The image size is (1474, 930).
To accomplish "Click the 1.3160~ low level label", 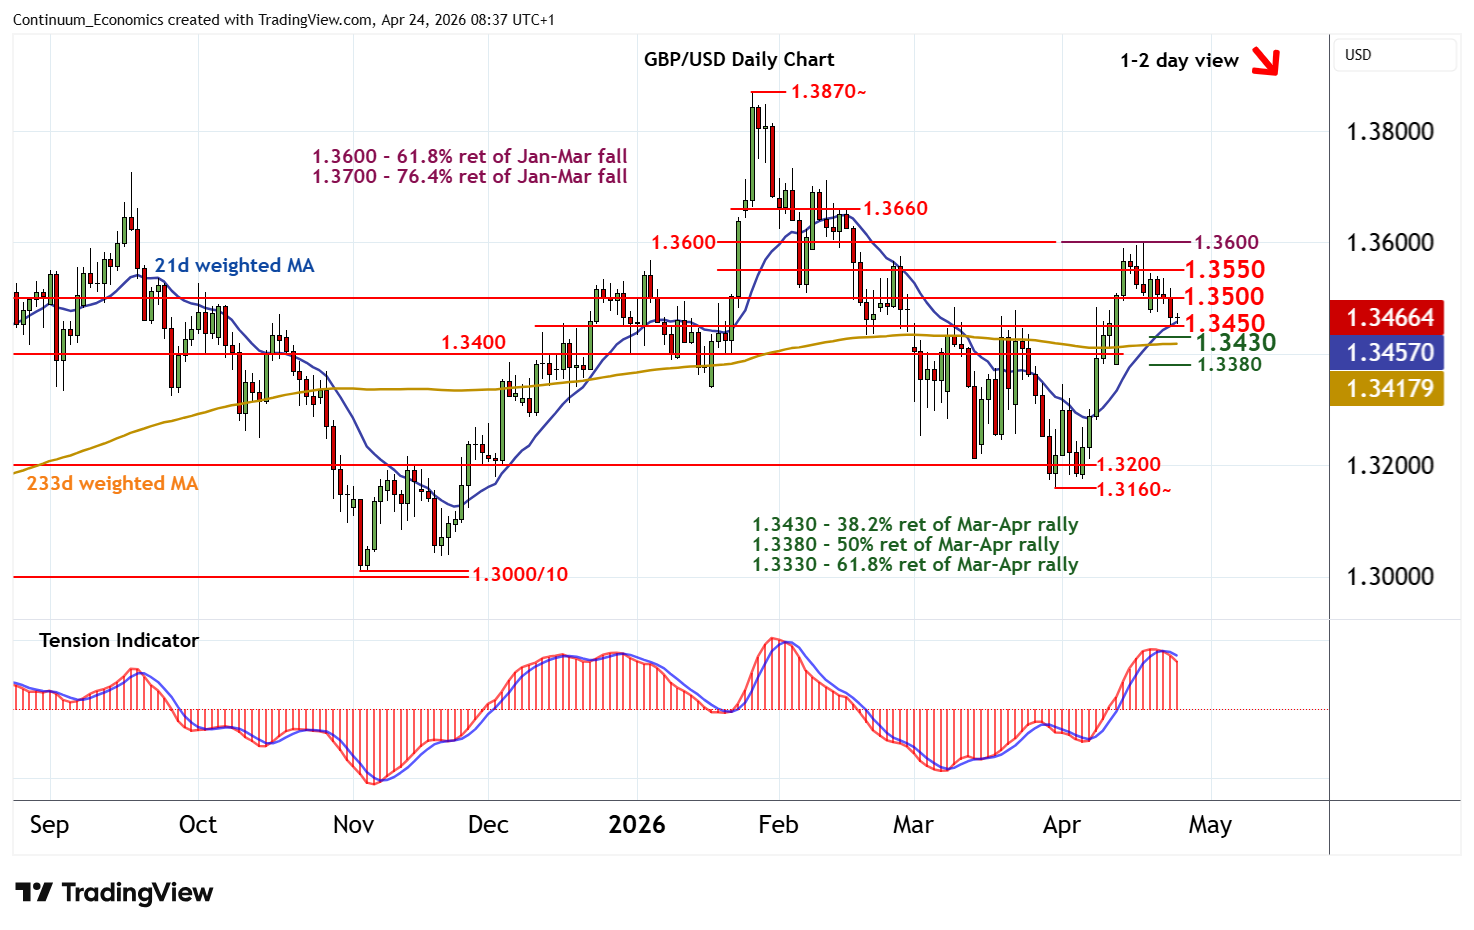I will click(1133, 489).
